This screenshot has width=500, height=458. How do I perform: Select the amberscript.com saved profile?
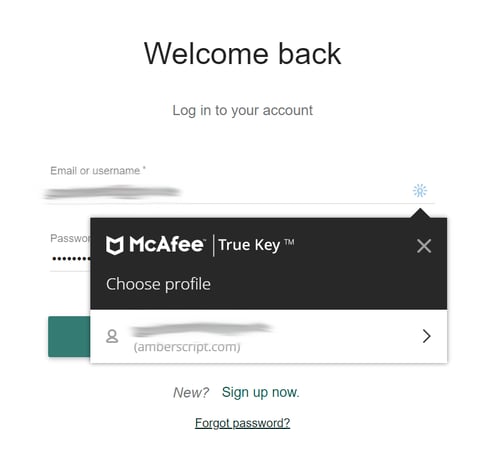tap(269, 337)
